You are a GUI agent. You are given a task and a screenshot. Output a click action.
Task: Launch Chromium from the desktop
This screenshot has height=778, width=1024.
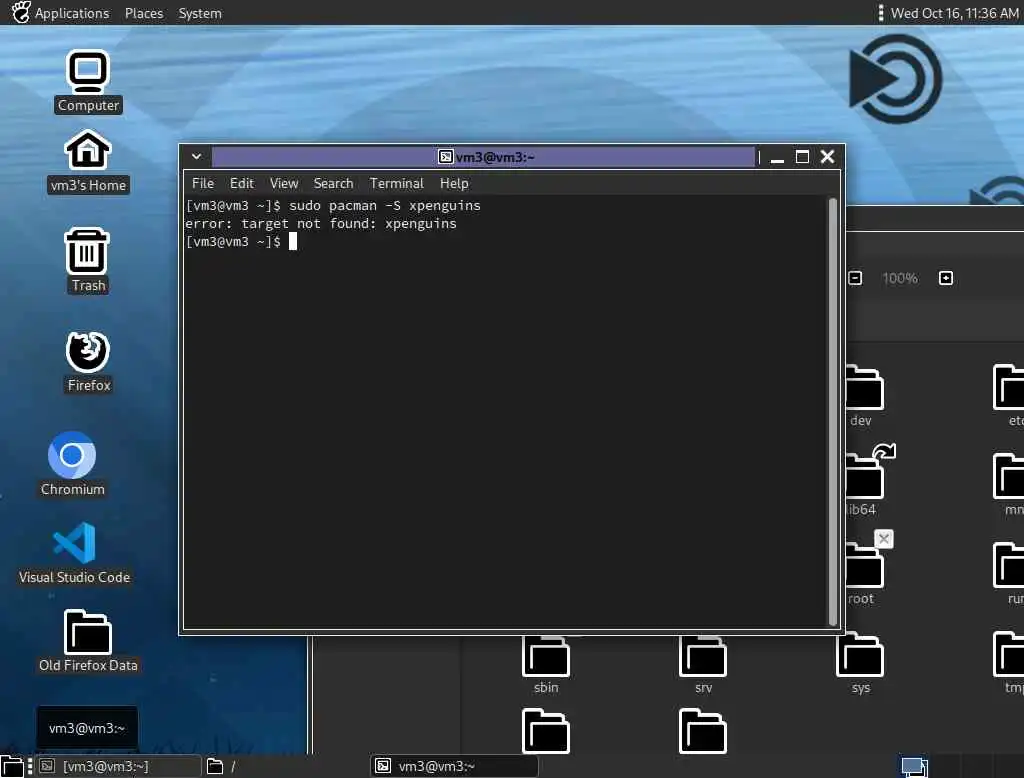pos(72,463)
